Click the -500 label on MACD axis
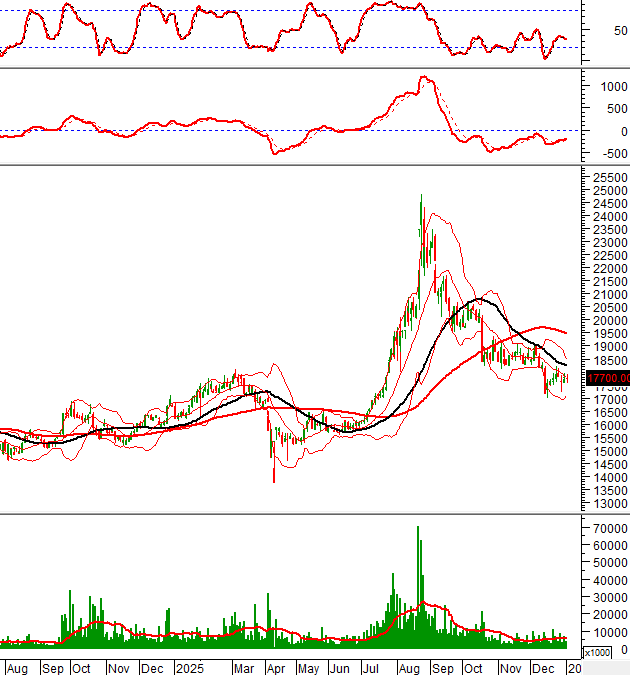This screenshot has height=675, width=630. (x=602, y=153)
